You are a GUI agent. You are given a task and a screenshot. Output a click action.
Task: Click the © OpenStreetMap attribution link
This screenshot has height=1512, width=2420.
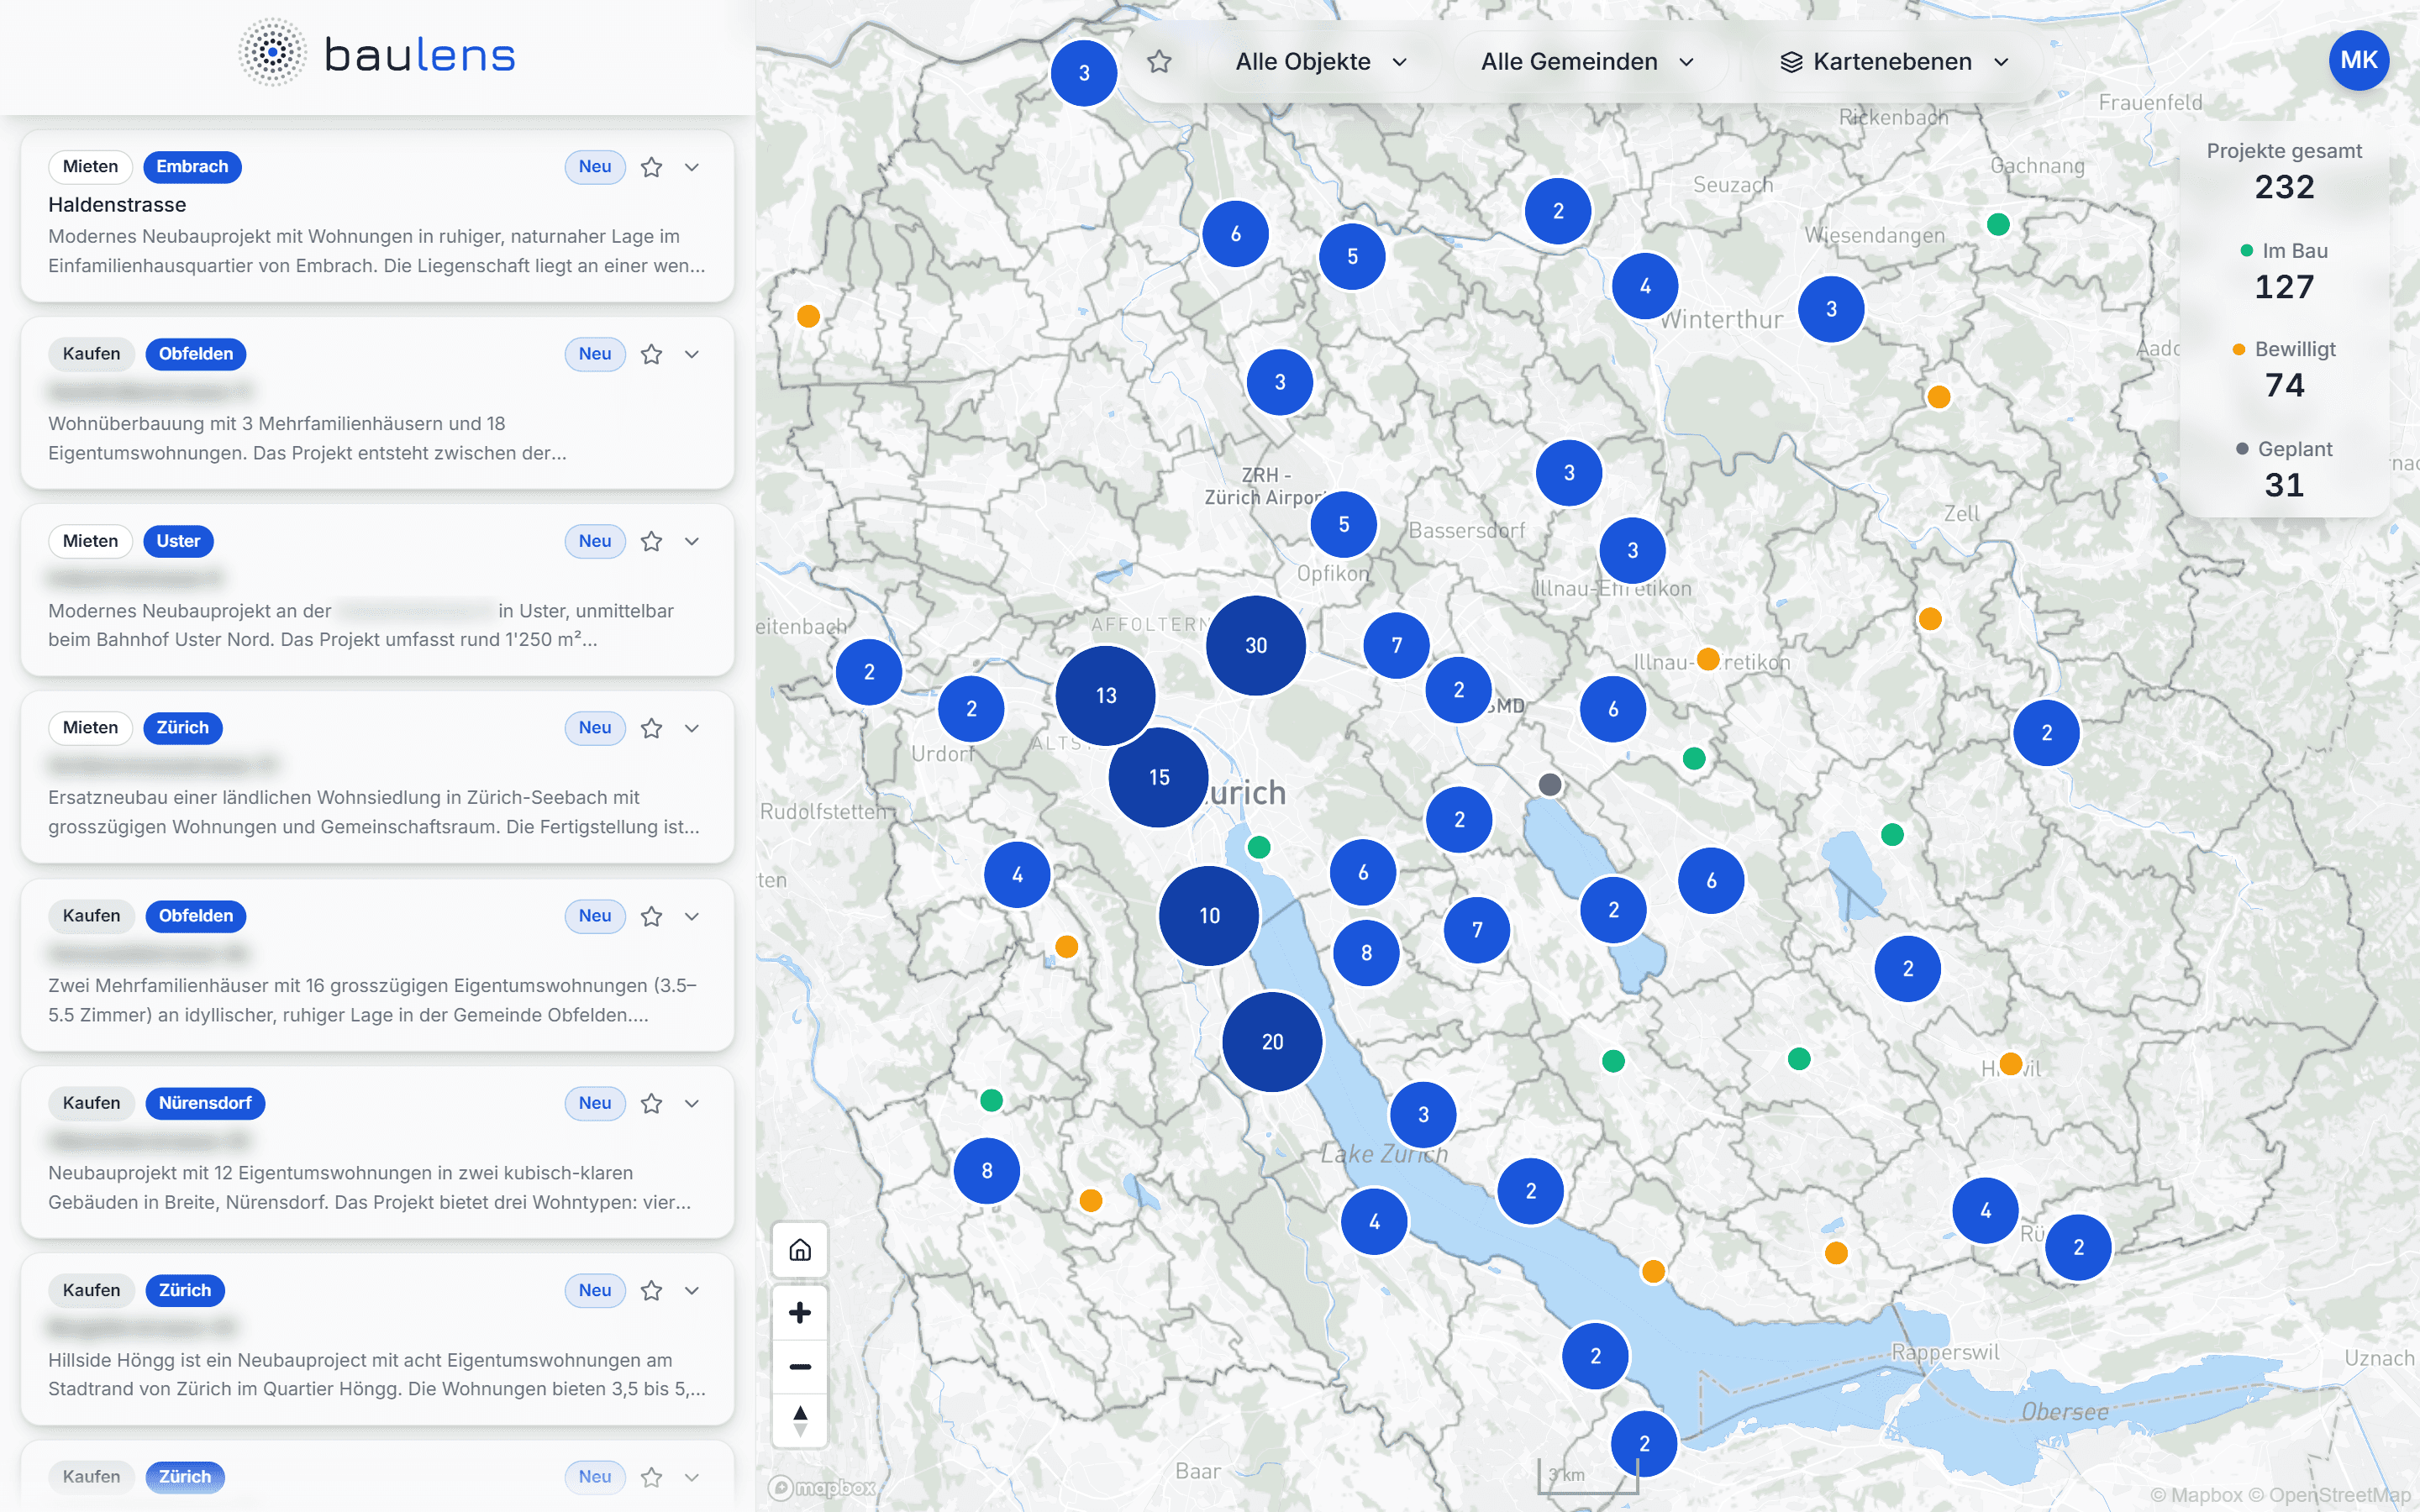pos(2330,1495)
